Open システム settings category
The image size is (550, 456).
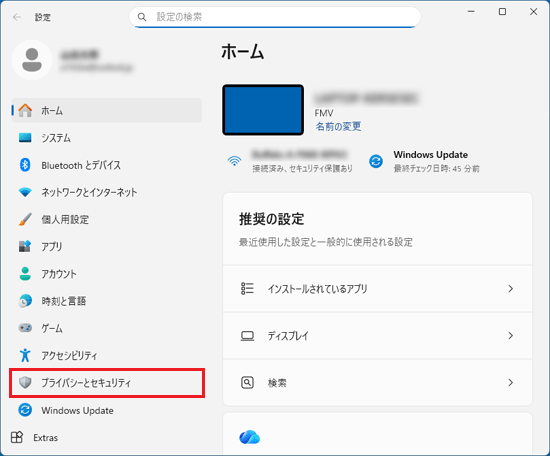(107, 138)
